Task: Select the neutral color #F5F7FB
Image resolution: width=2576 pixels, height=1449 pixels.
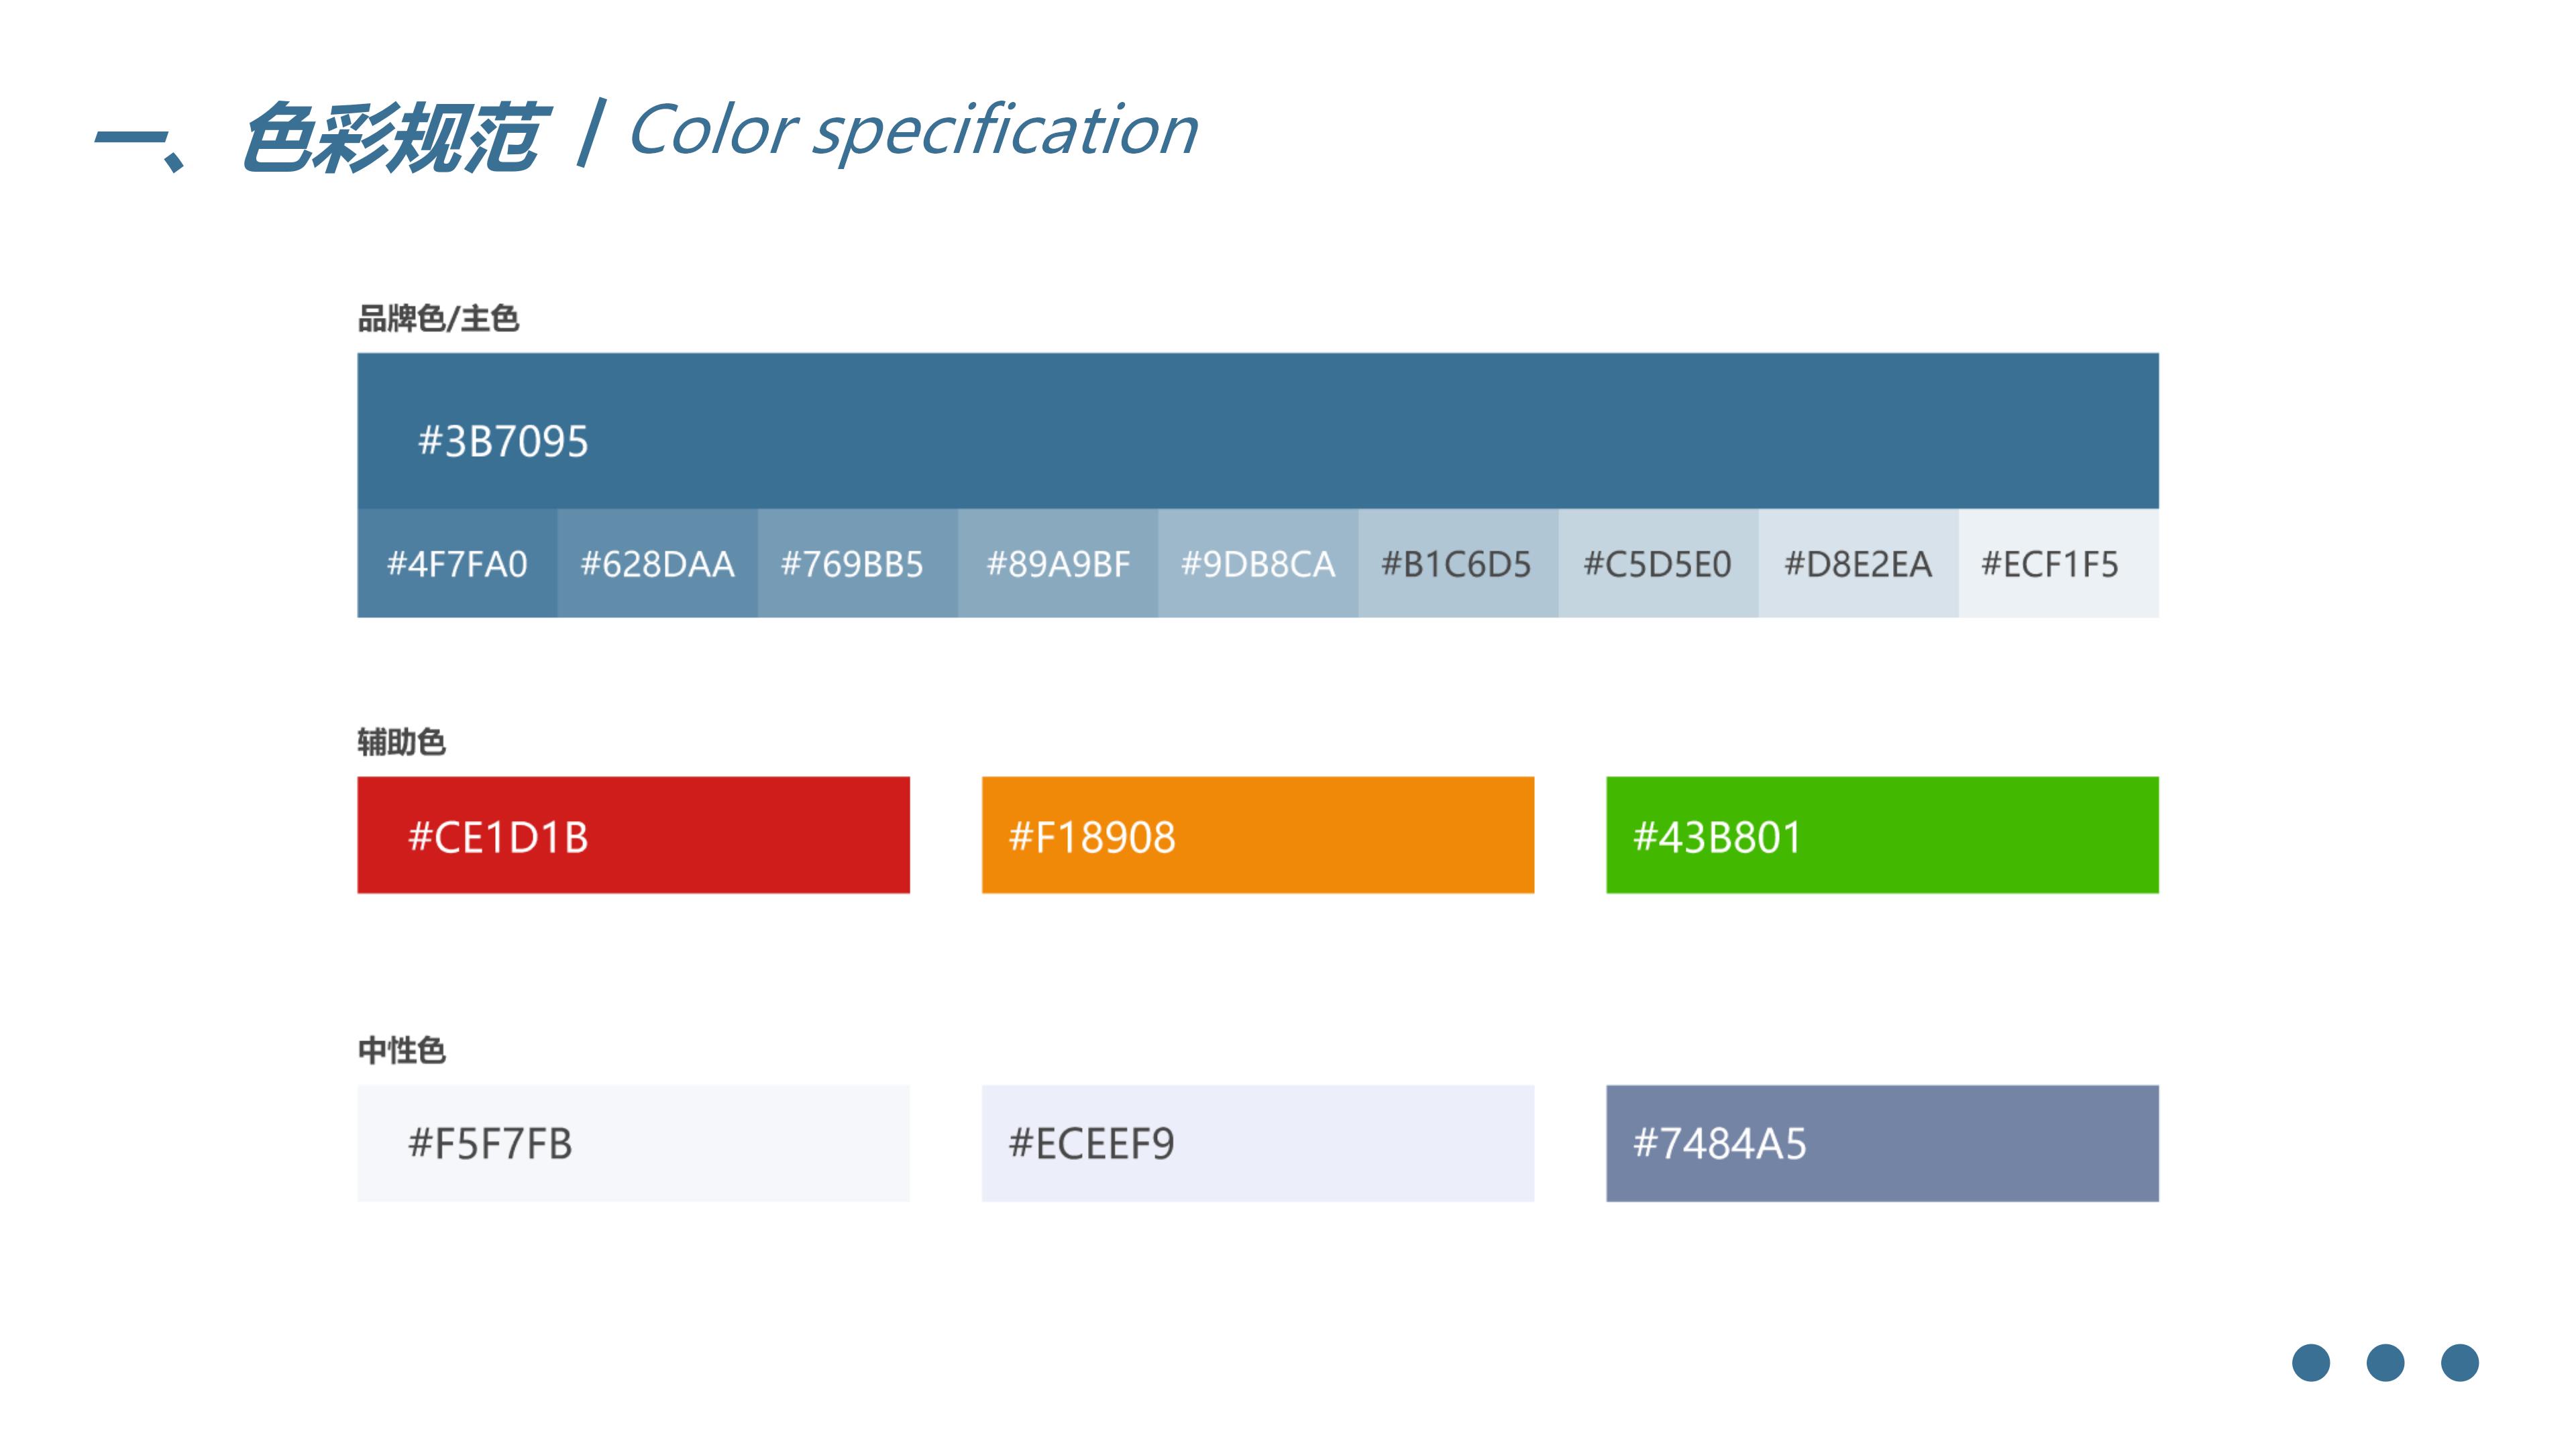Action: pyautogui.click(x=633, y=1143)
